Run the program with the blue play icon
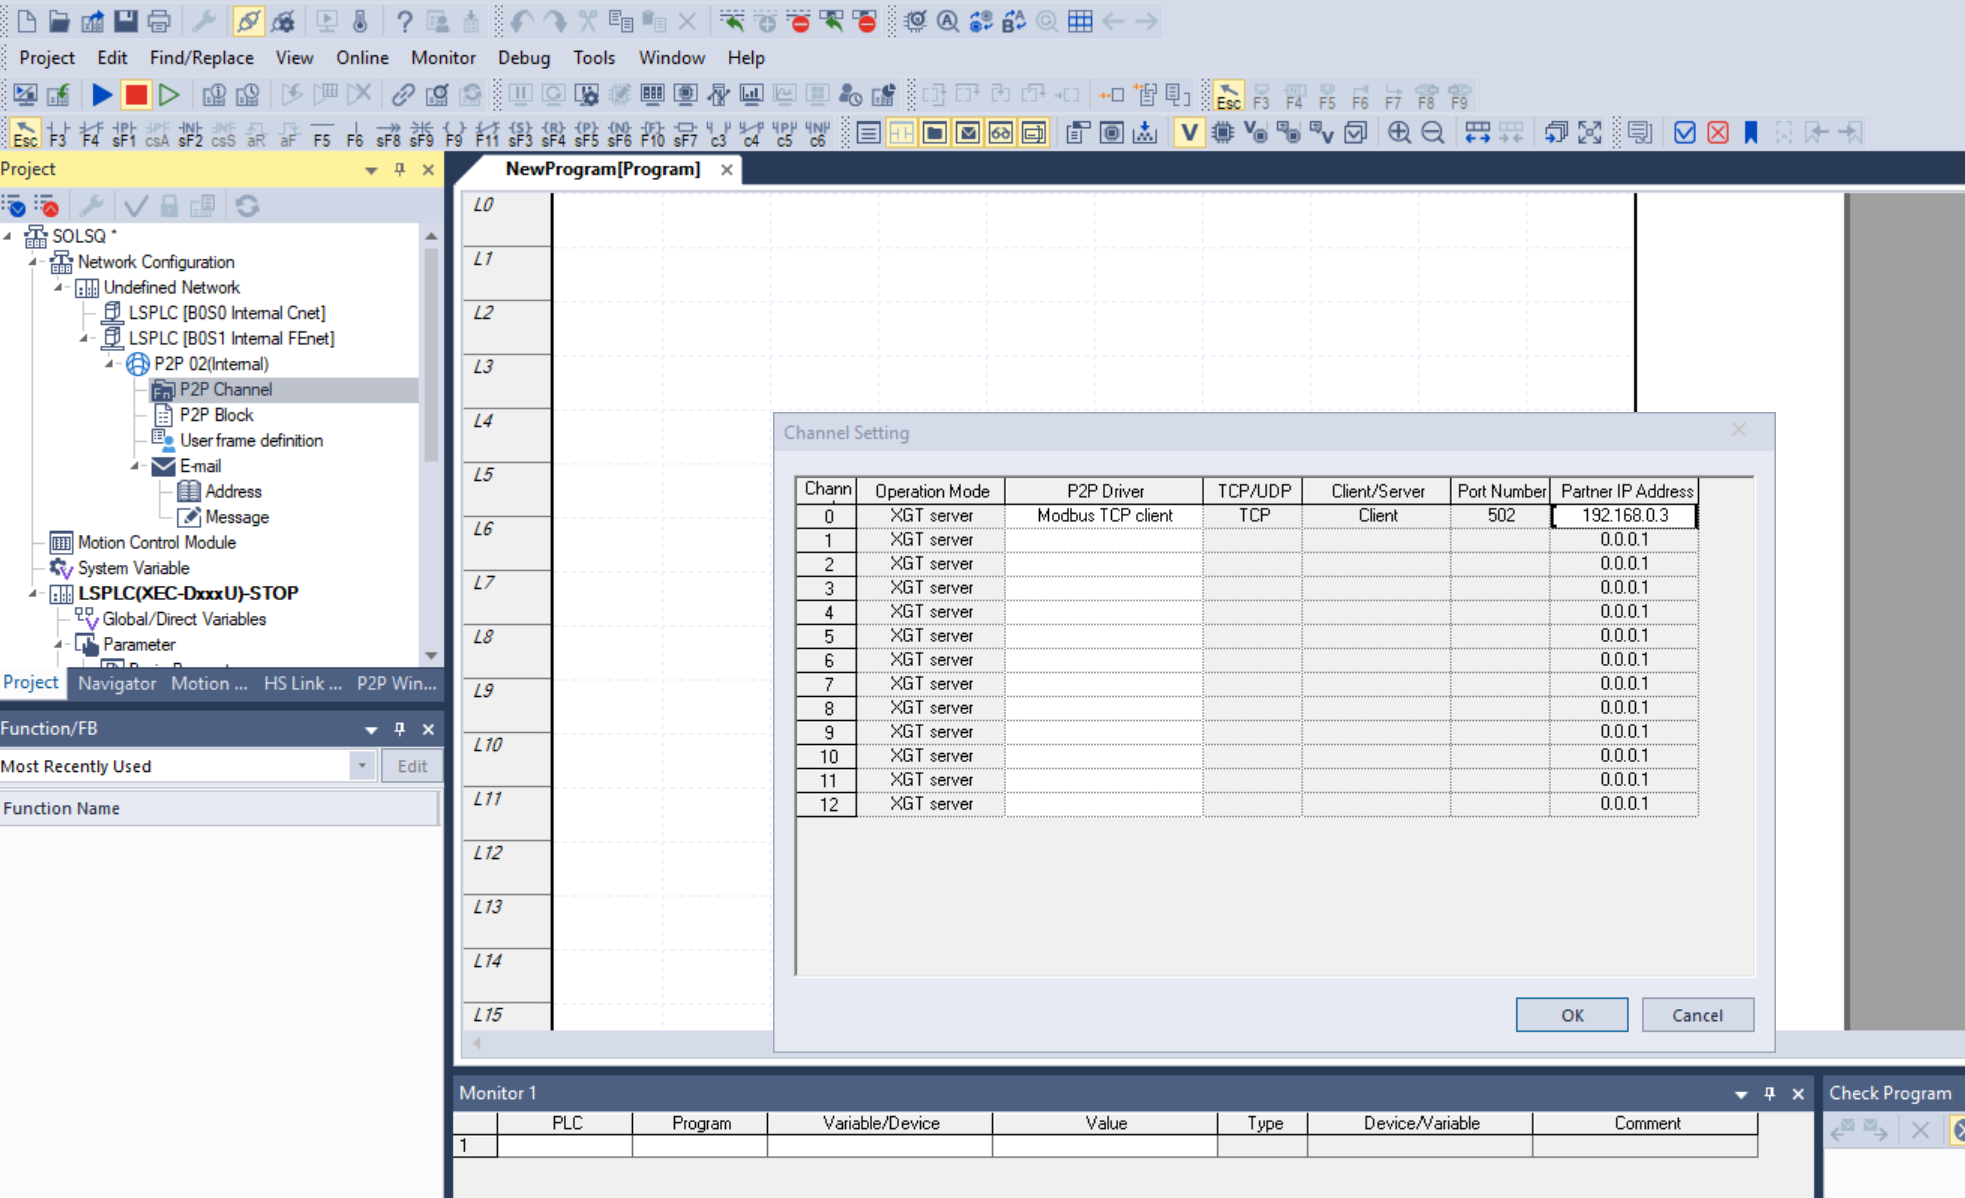1965x1198 pixels. pyautogui.click(x=103, y=95)
